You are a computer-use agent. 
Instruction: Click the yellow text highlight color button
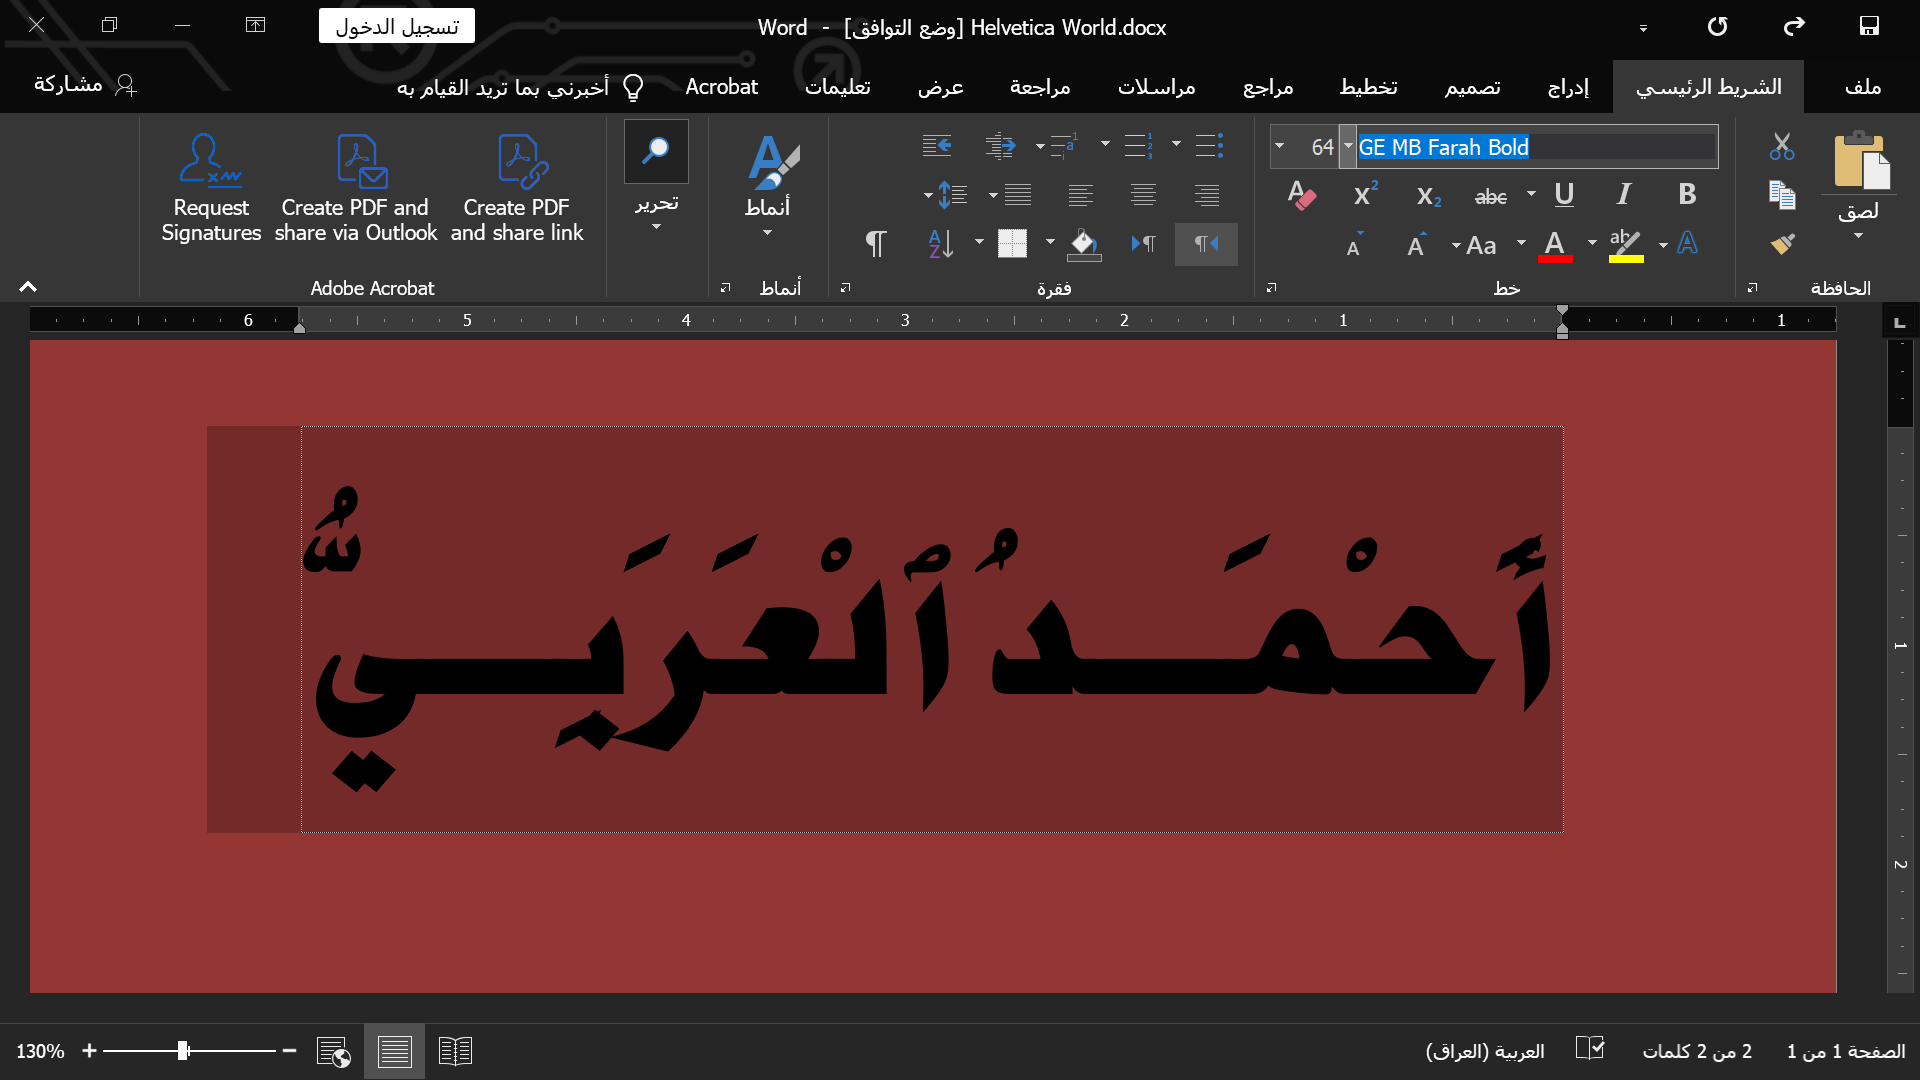(x=1625, y=245)
